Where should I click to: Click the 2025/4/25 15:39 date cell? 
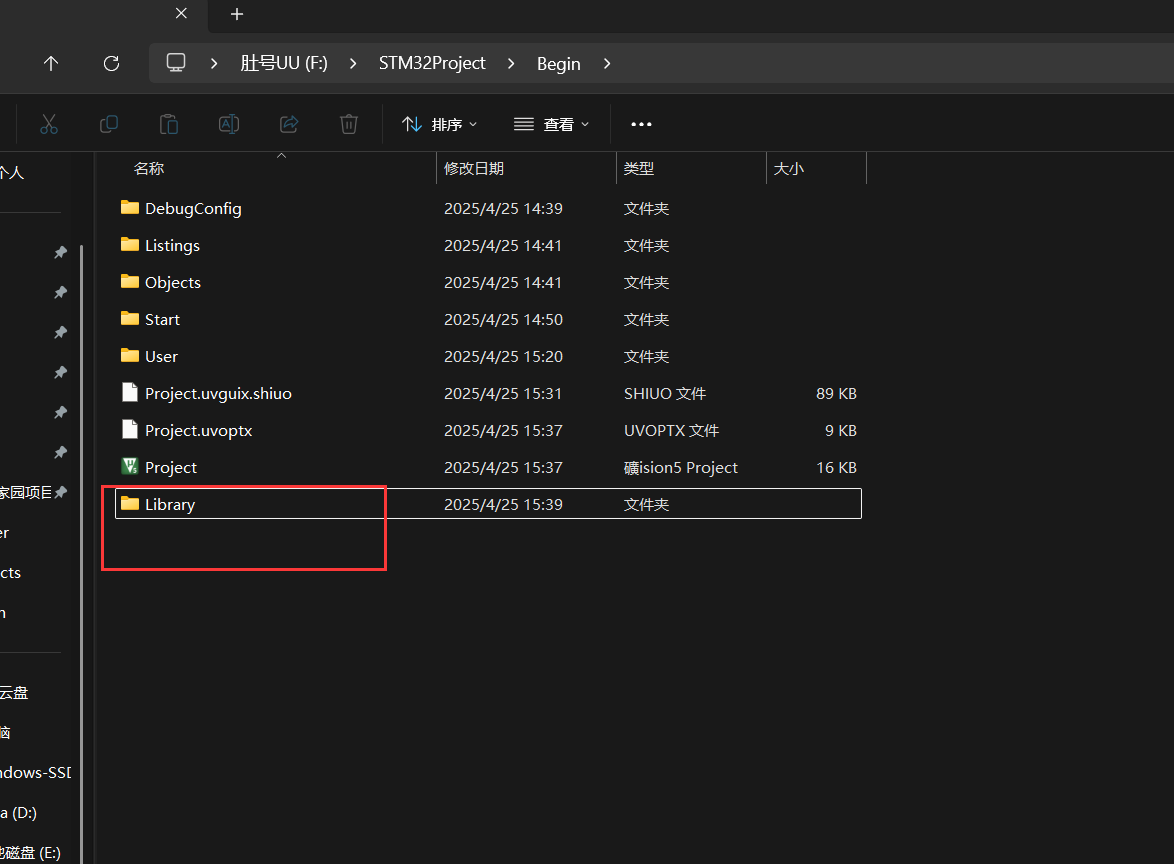503,505
